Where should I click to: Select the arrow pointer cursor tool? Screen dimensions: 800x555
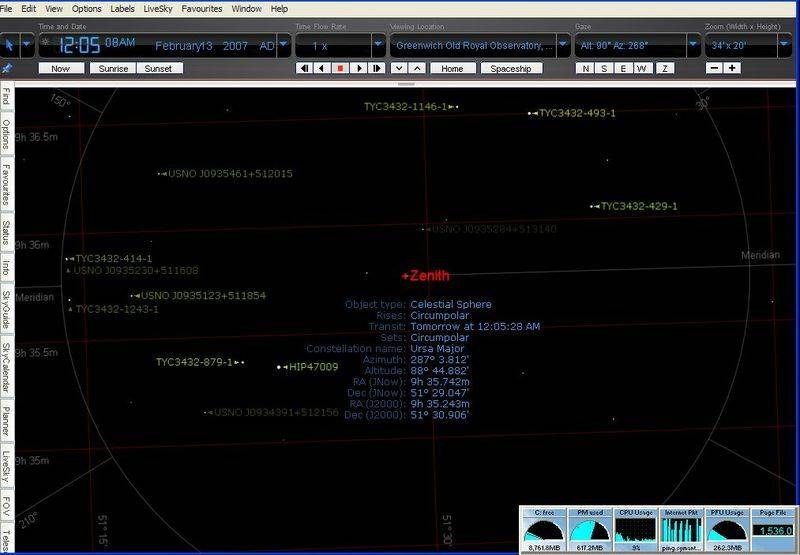pyautogui.click(x=9, y=45)
